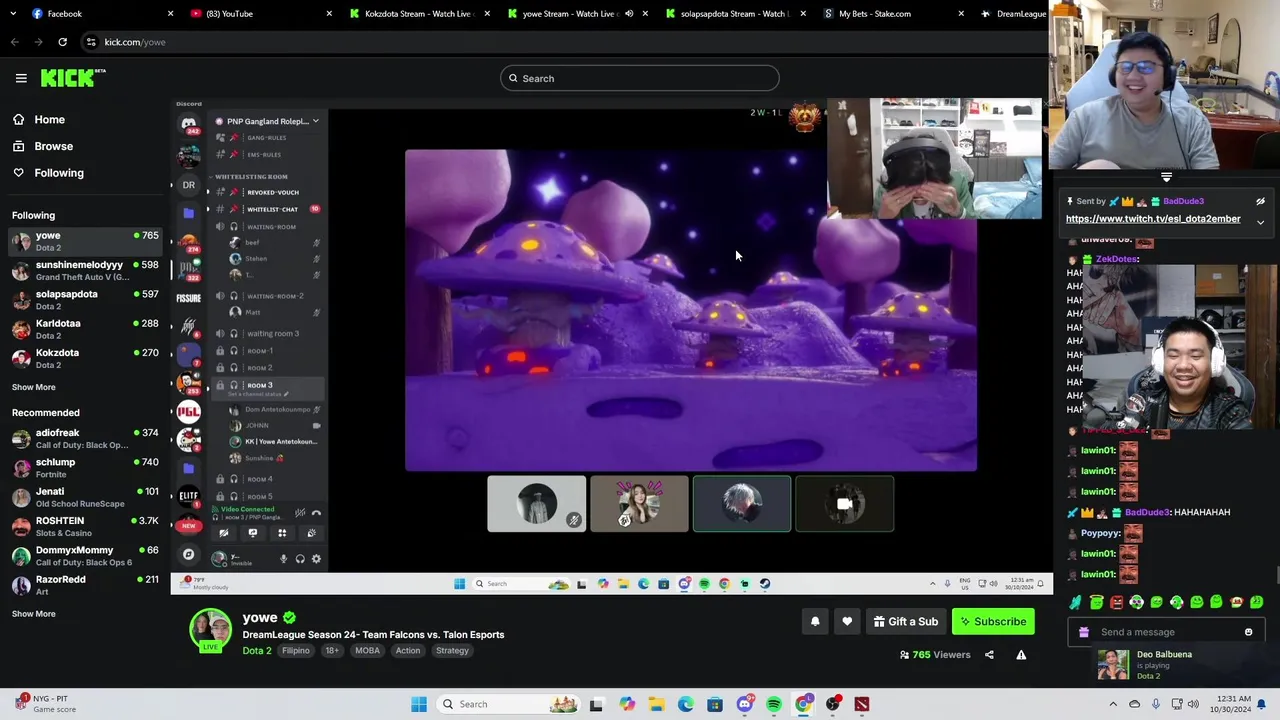Toggle Discord headphone deafen in stream
The width and height of the screenshot is (1280, 720).
(x=300, y=559)
